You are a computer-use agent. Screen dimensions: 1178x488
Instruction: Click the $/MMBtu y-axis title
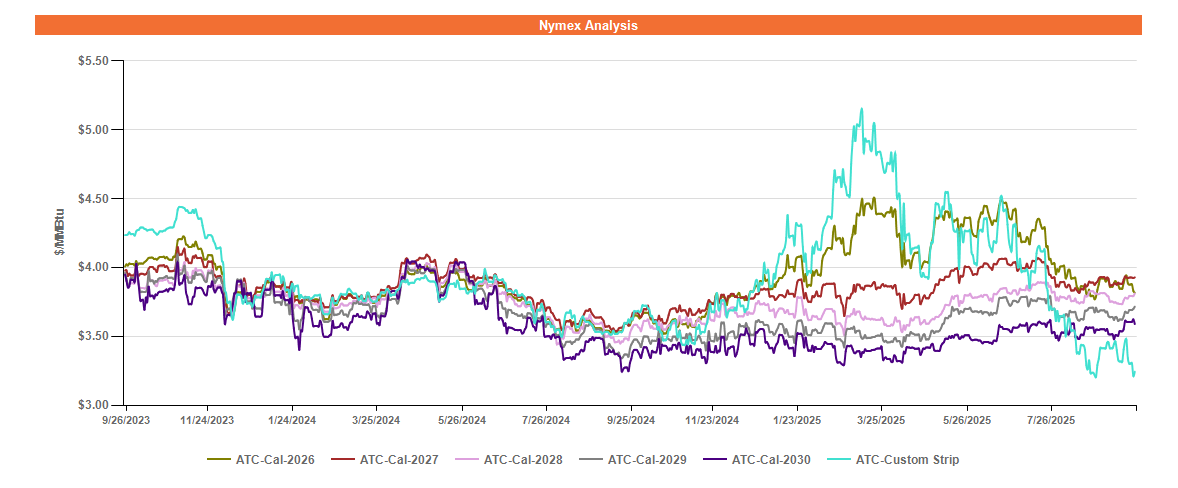(62, 232)
